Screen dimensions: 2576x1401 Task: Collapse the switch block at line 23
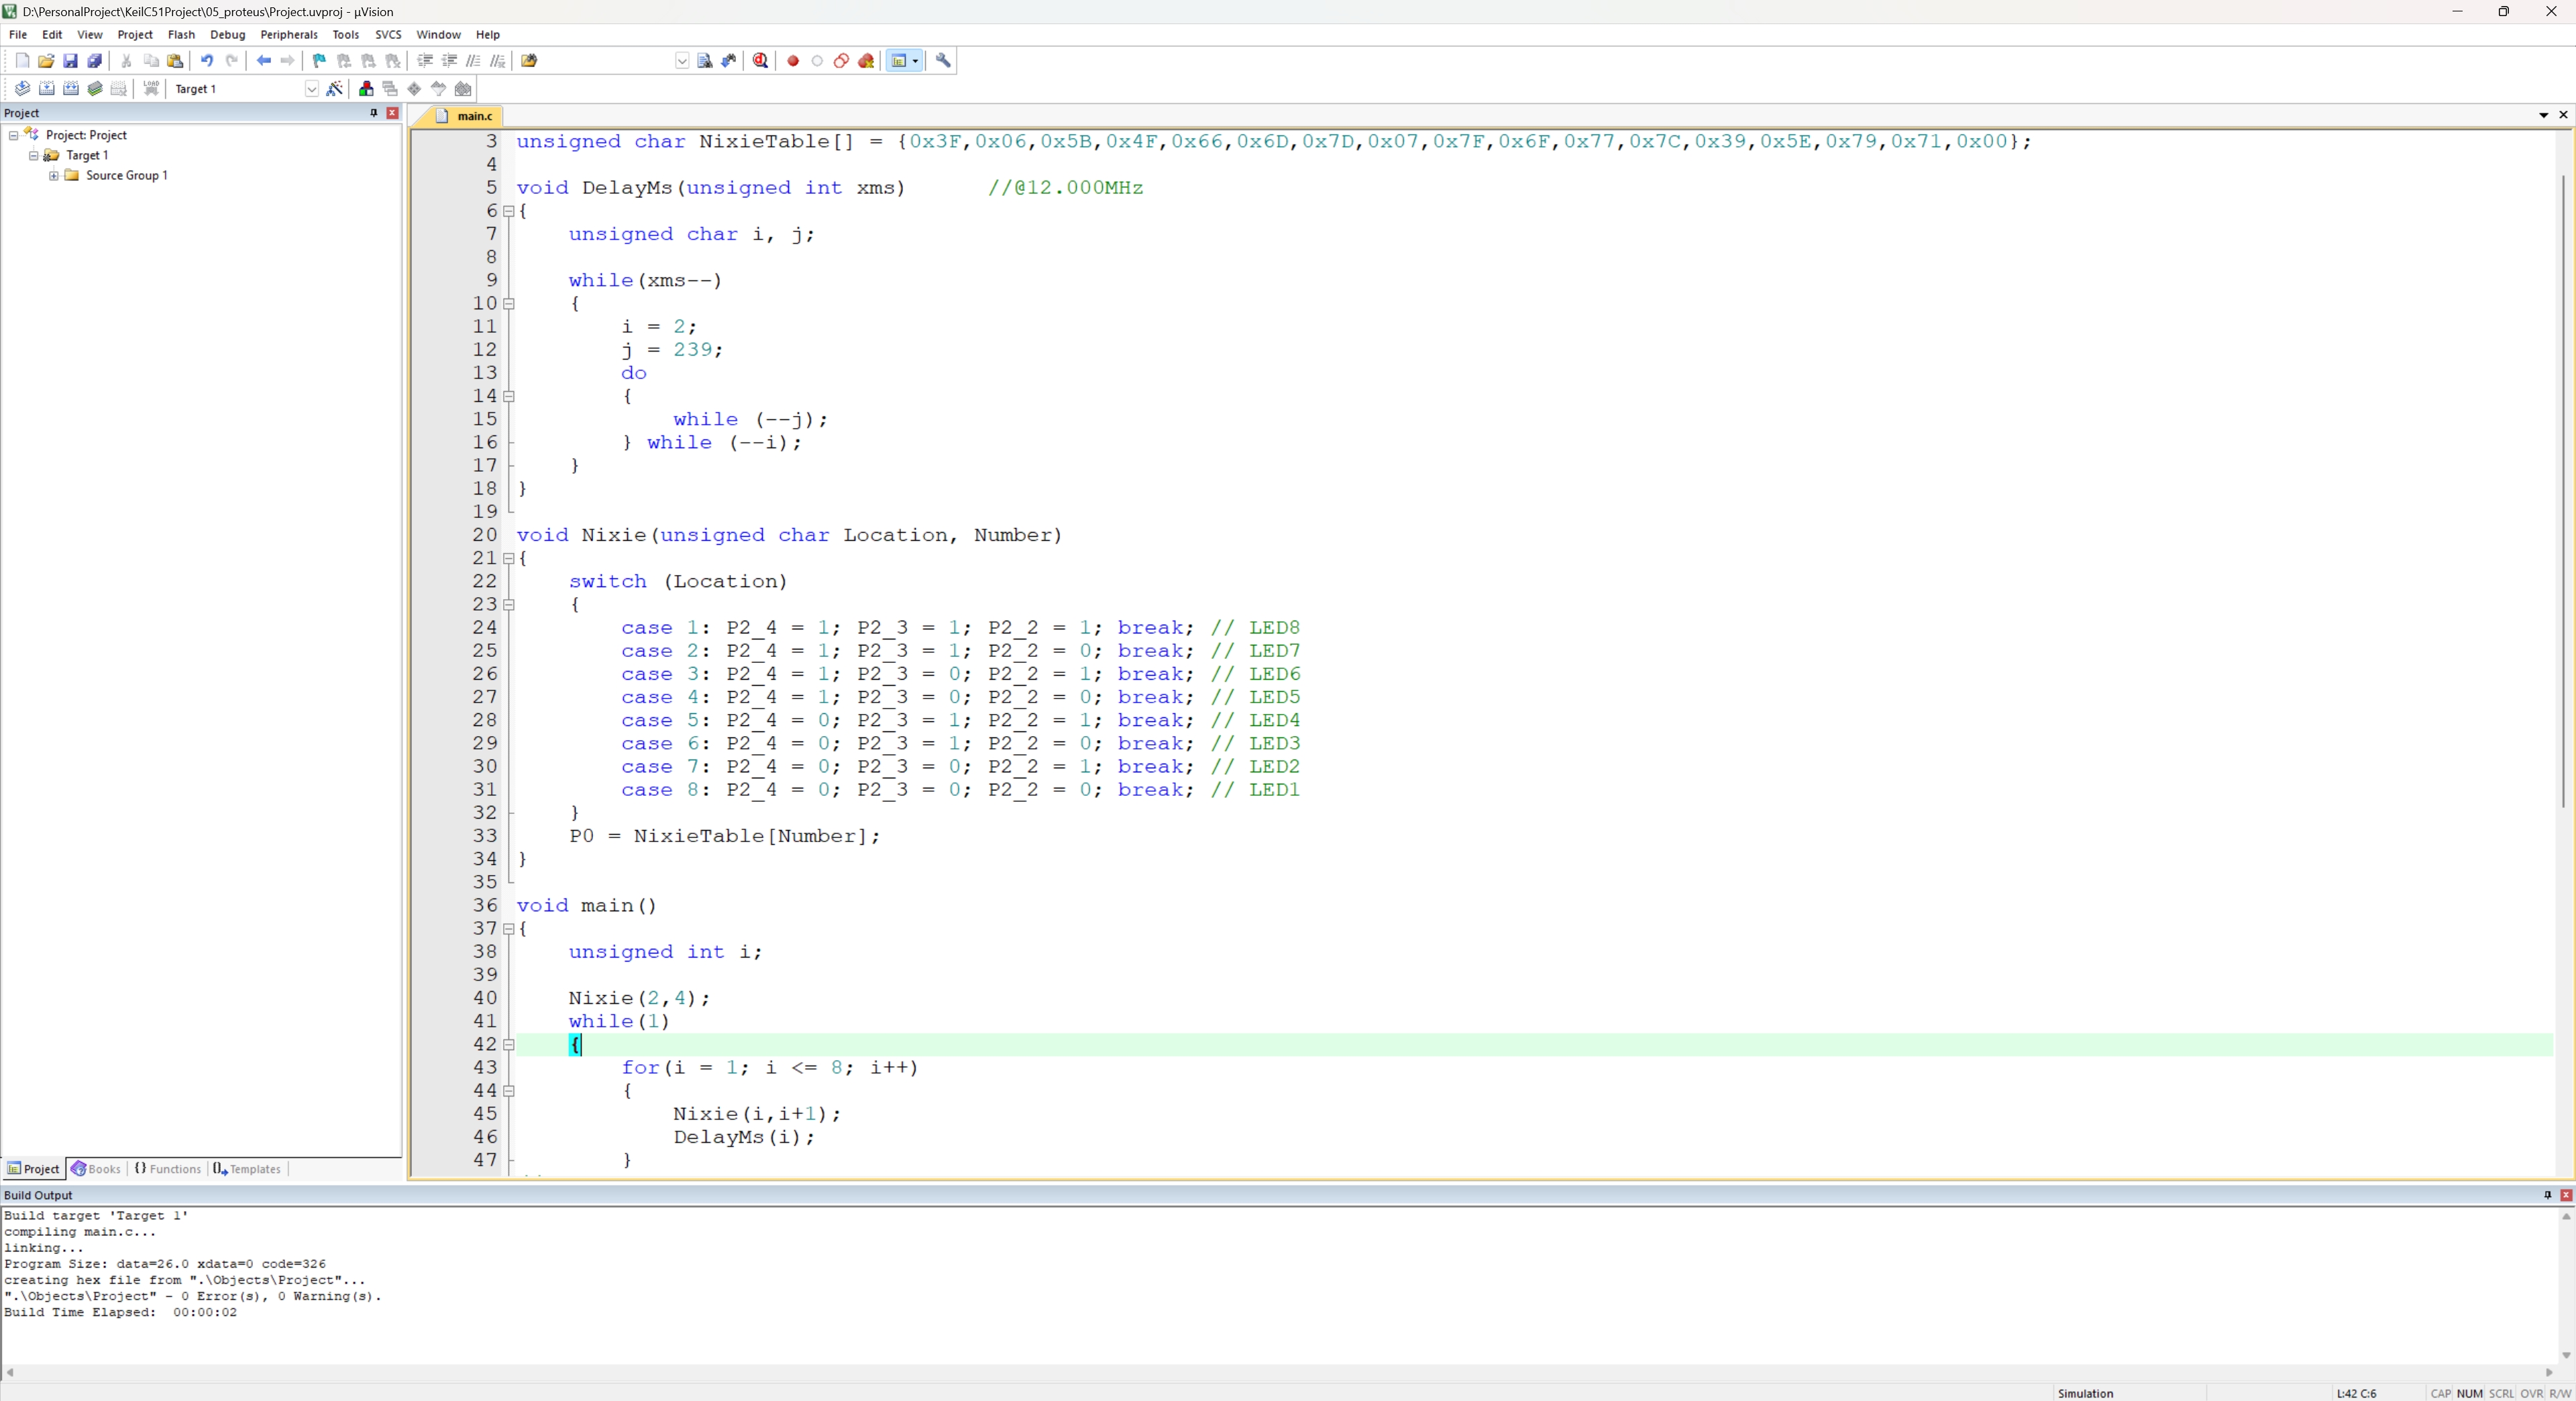pos(508,605)
